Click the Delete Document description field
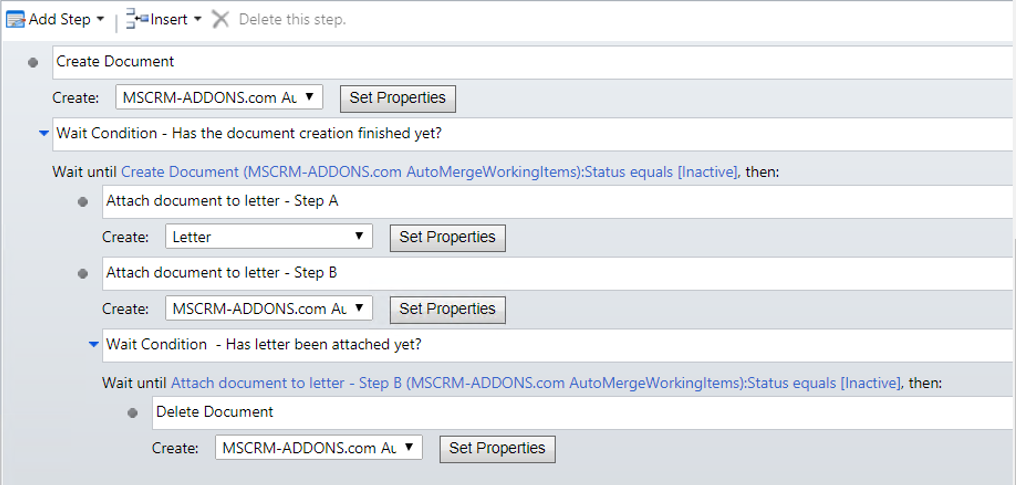1018x487 pixels. click(583, 413)
